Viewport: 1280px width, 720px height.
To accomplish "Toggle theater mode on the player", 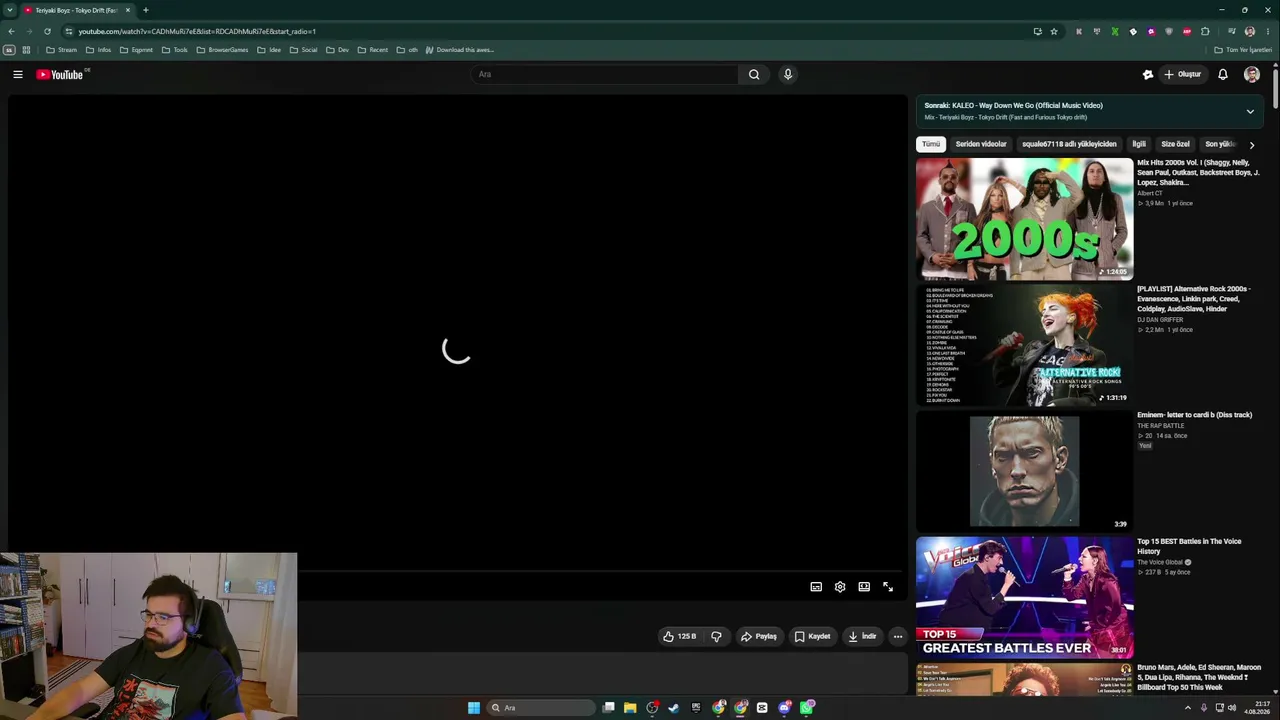I will (864, 587).
